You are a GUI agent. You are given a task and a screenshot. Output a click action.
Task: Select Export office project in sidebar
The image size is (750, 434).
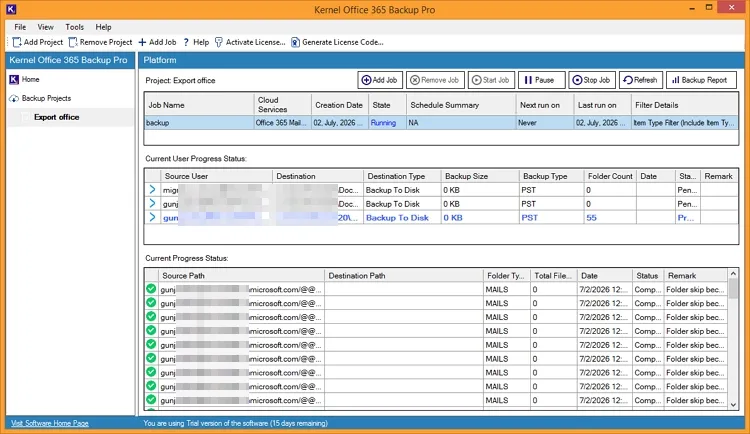[56, 117]
